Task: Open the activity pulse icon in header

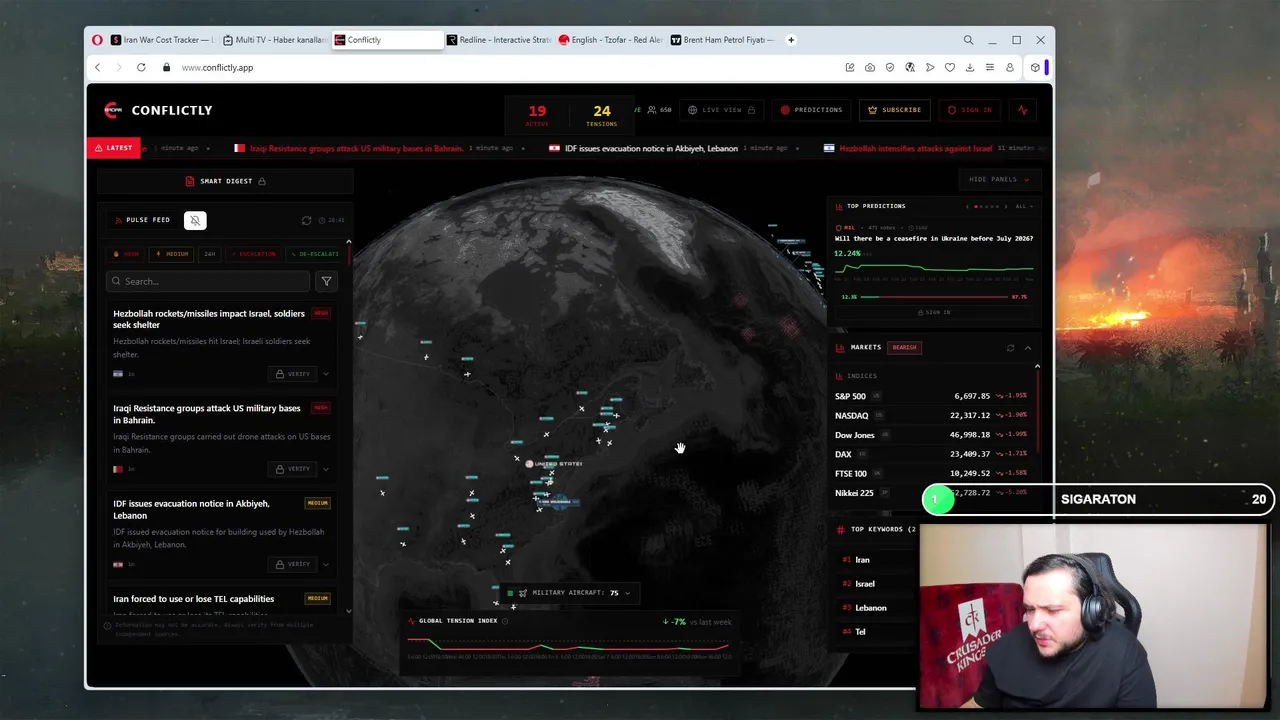Action: coord(1023,110)
